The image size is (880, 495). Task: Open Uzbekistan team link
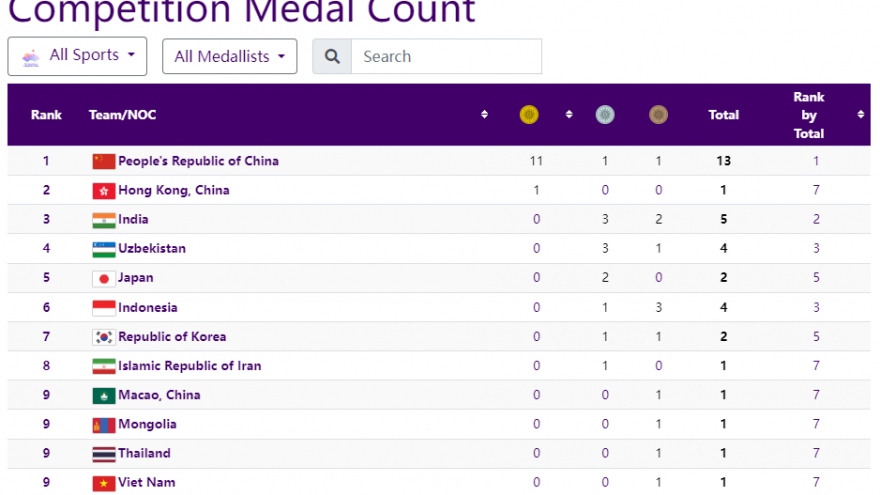tap(152, 249)
